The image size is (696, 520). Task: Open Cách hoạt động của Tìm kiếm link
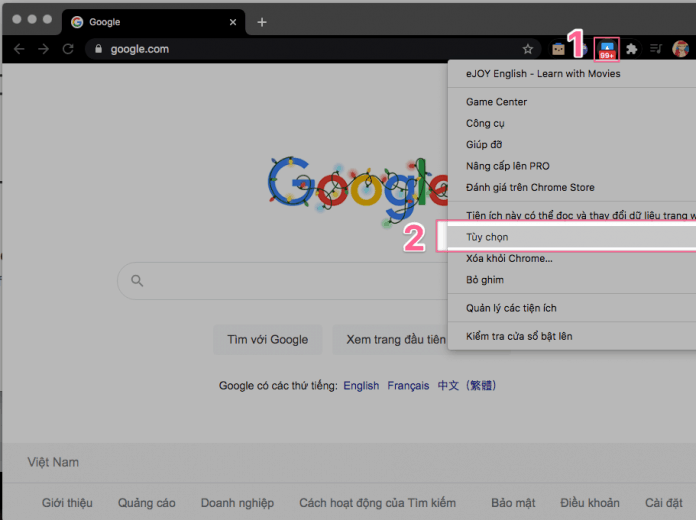click(x=377, y=503)
